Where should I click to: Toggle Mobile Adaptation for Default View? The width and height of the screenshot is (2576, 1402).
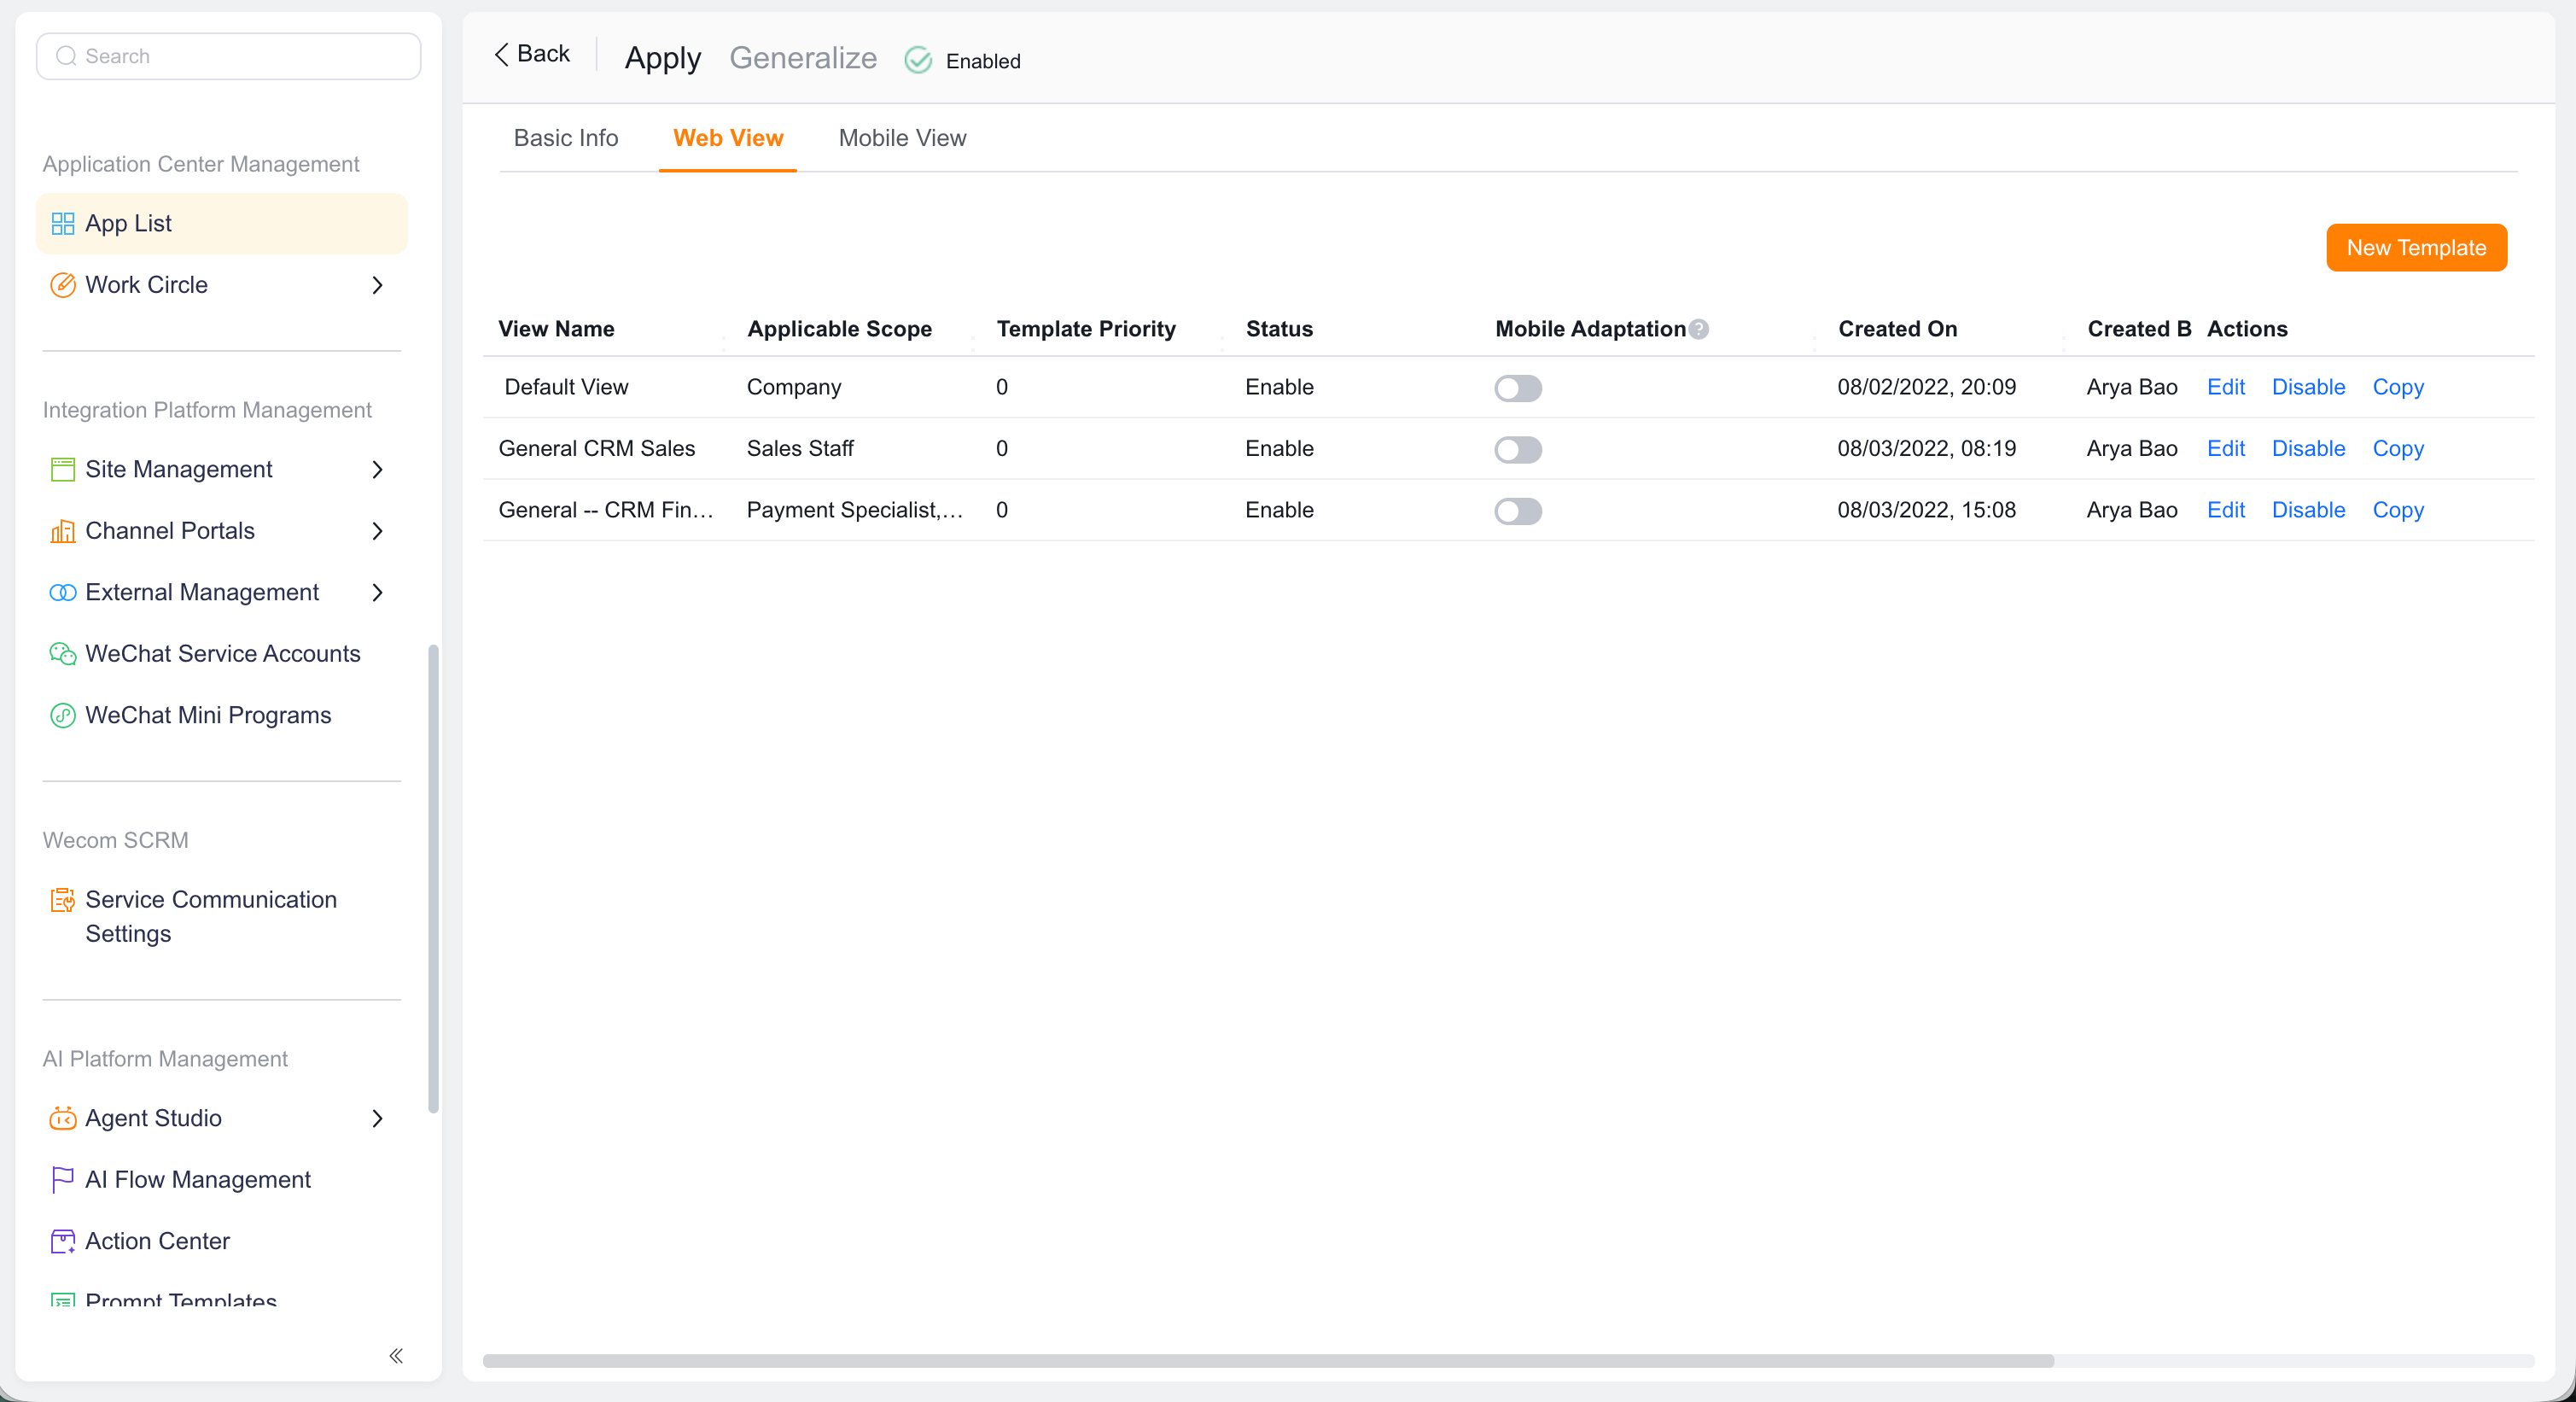(x=1518, y=388)
